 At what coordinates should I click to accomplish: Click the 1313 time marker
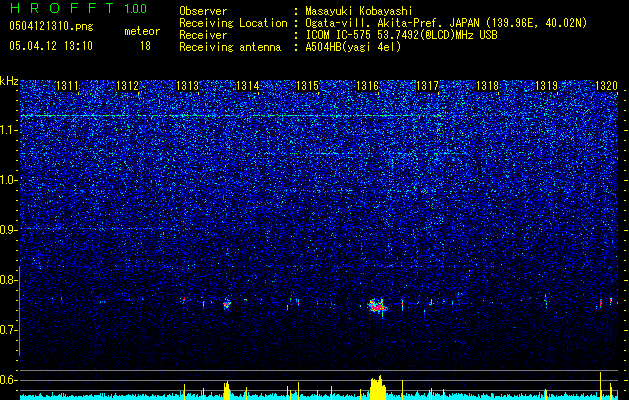(x=187, y=85)
